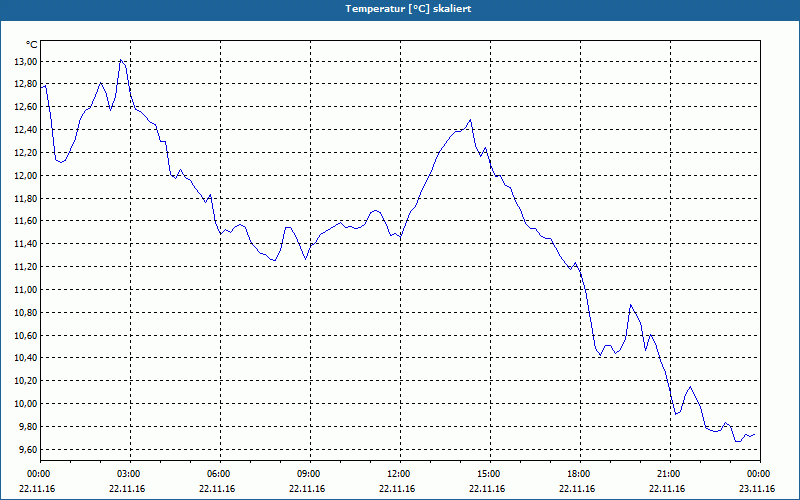Click the '00:00' time label above 23.11.16
Viewport: 800px width, 500px height.
pyautogui.click(x=757, y=474)
